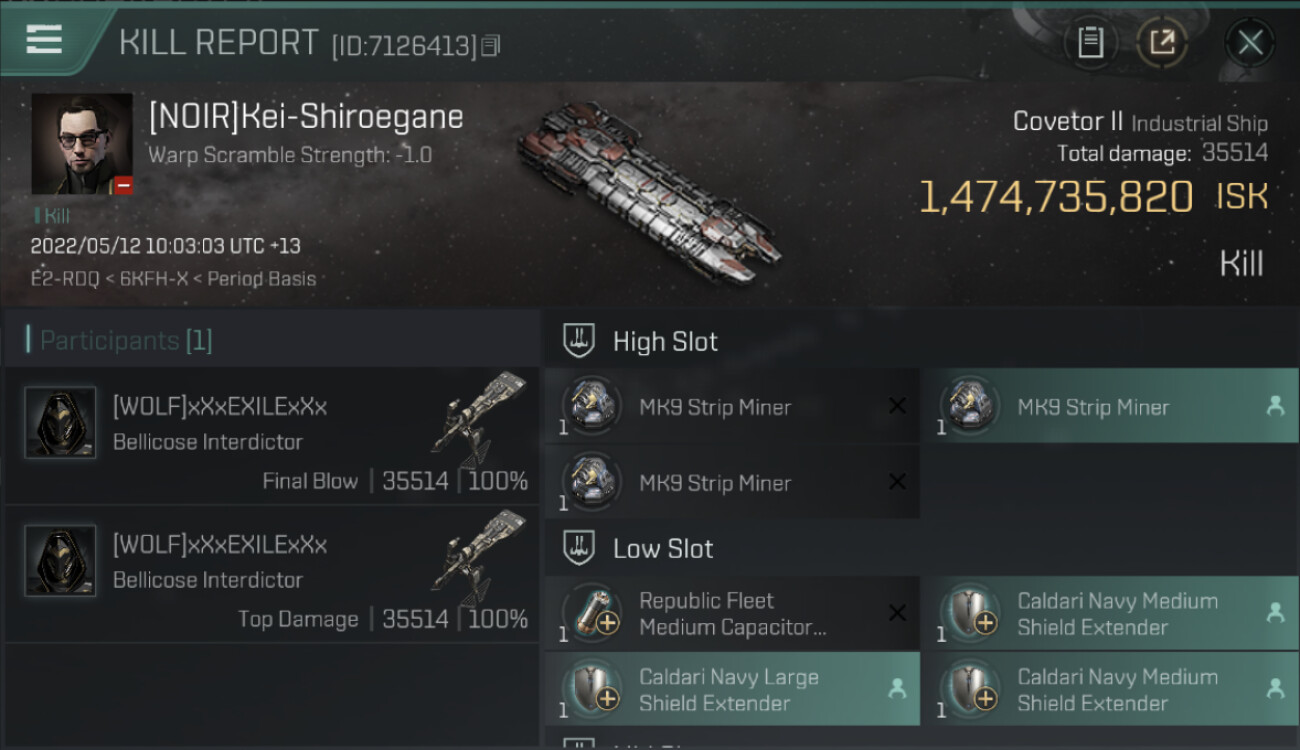The image size is (1300, 750).
Task: Inspect the Covetor II ship image
Action: tap(648, 188)
